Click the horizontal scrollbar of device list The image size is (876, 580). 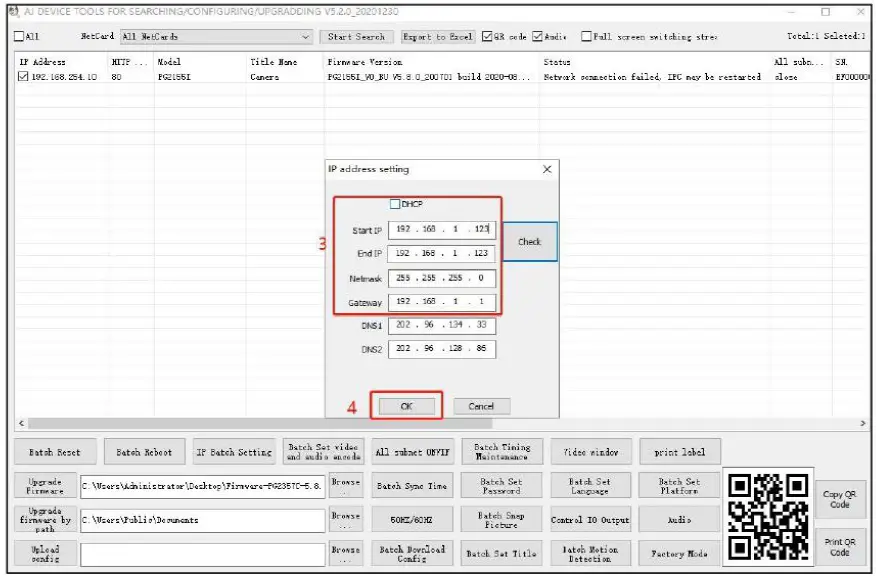pyautogui.click(x=260, y=423)
